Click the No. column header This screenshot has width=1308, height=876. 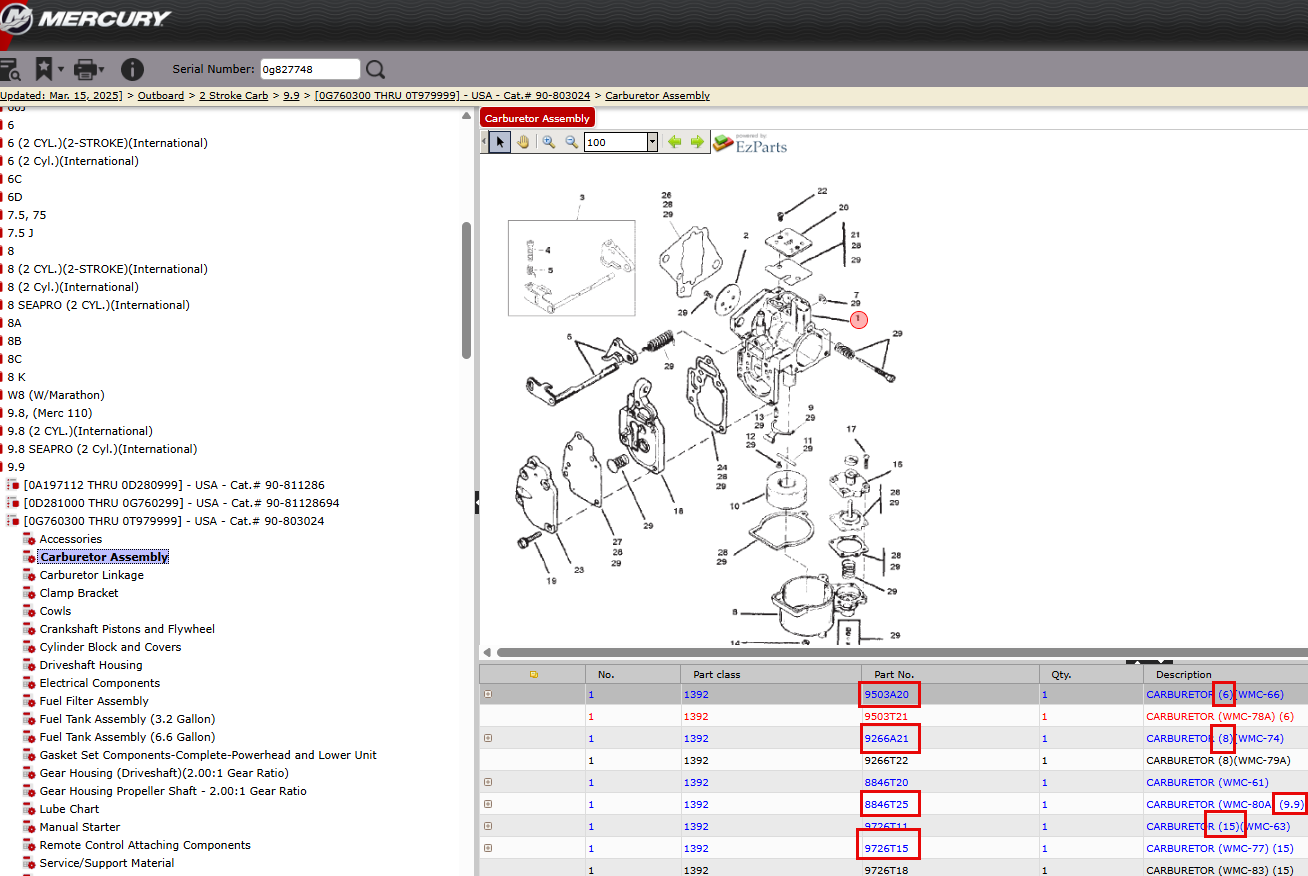coord(632,674)
